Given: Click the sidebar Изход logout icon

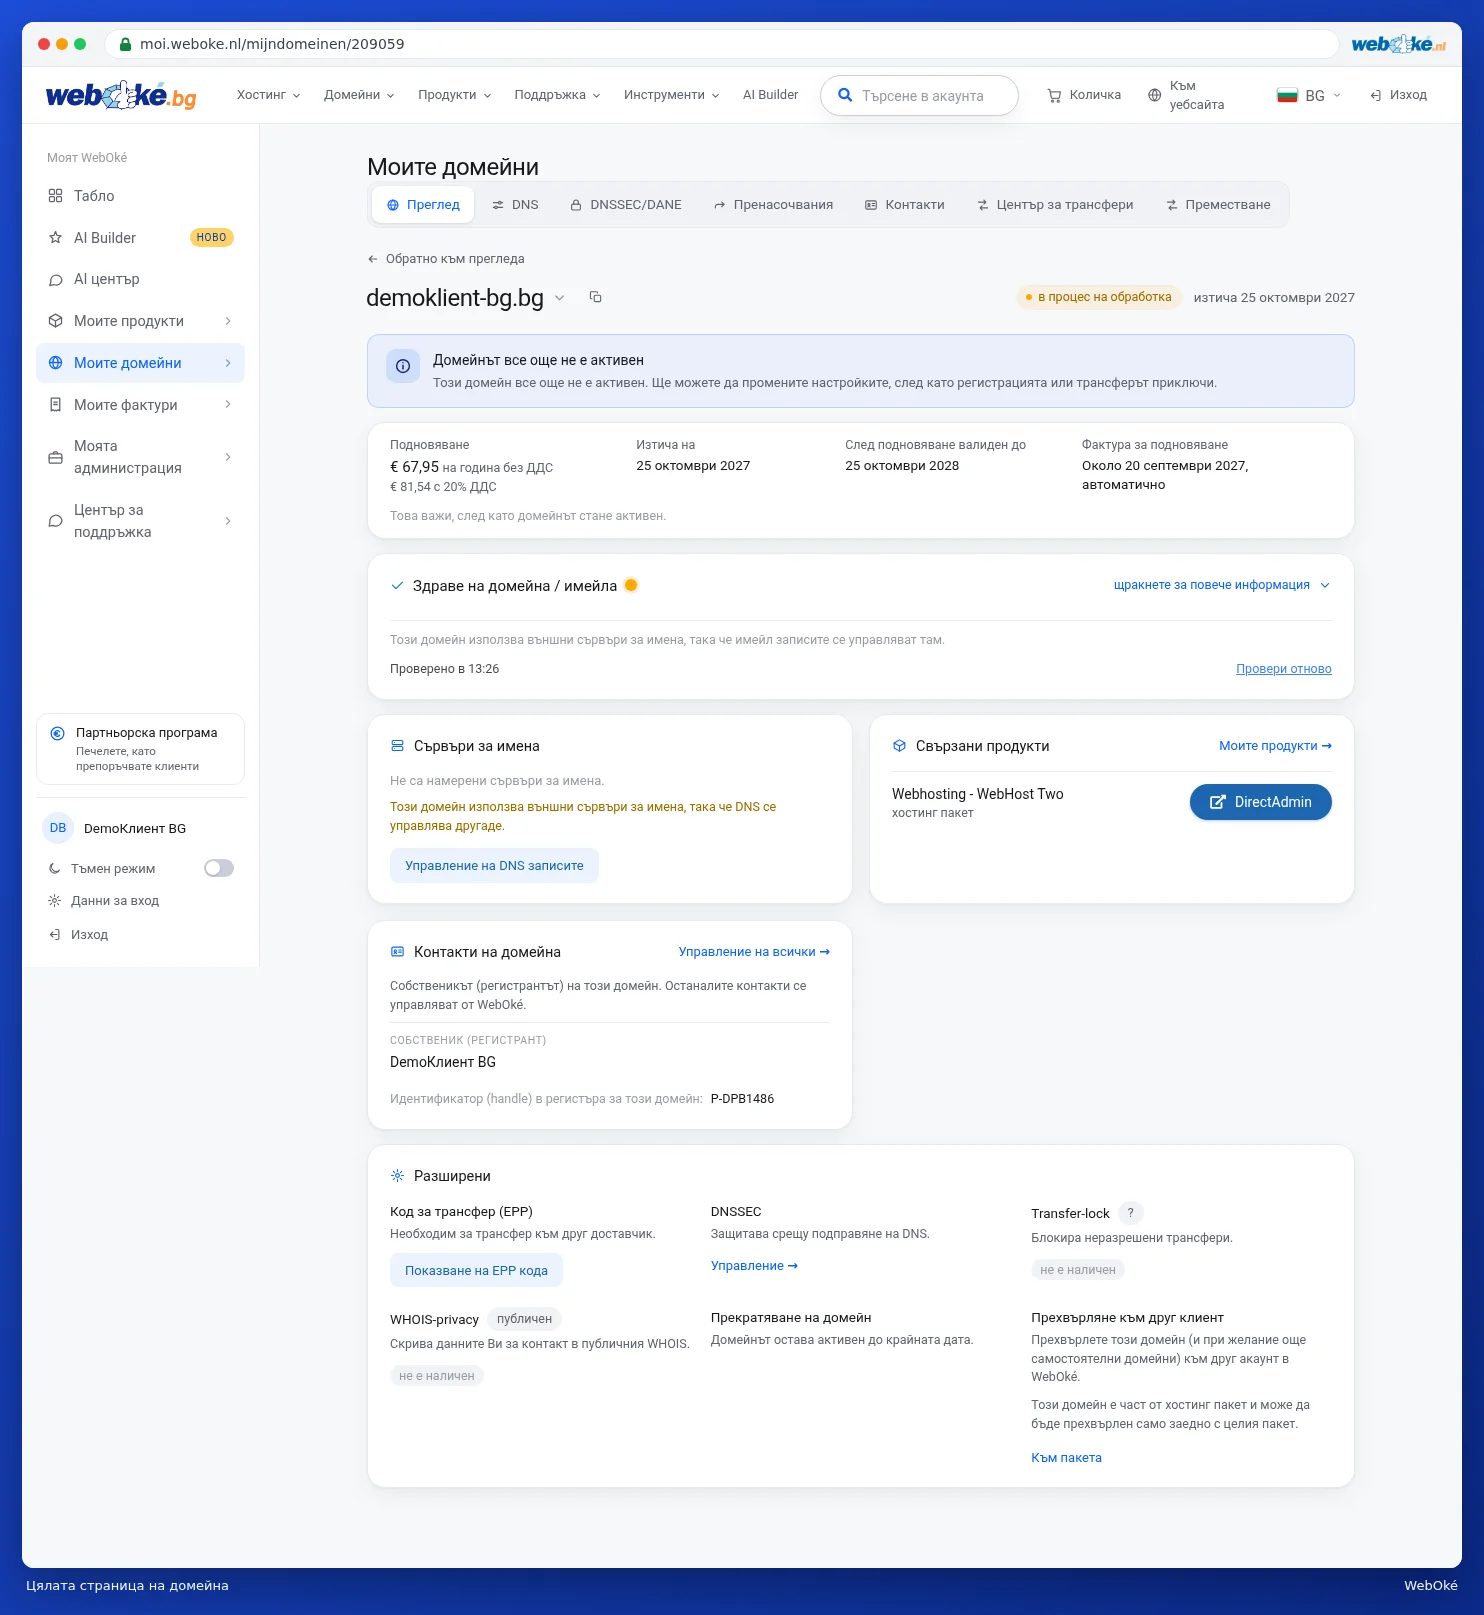Looking at the screenshot, I should coord(54,935).
